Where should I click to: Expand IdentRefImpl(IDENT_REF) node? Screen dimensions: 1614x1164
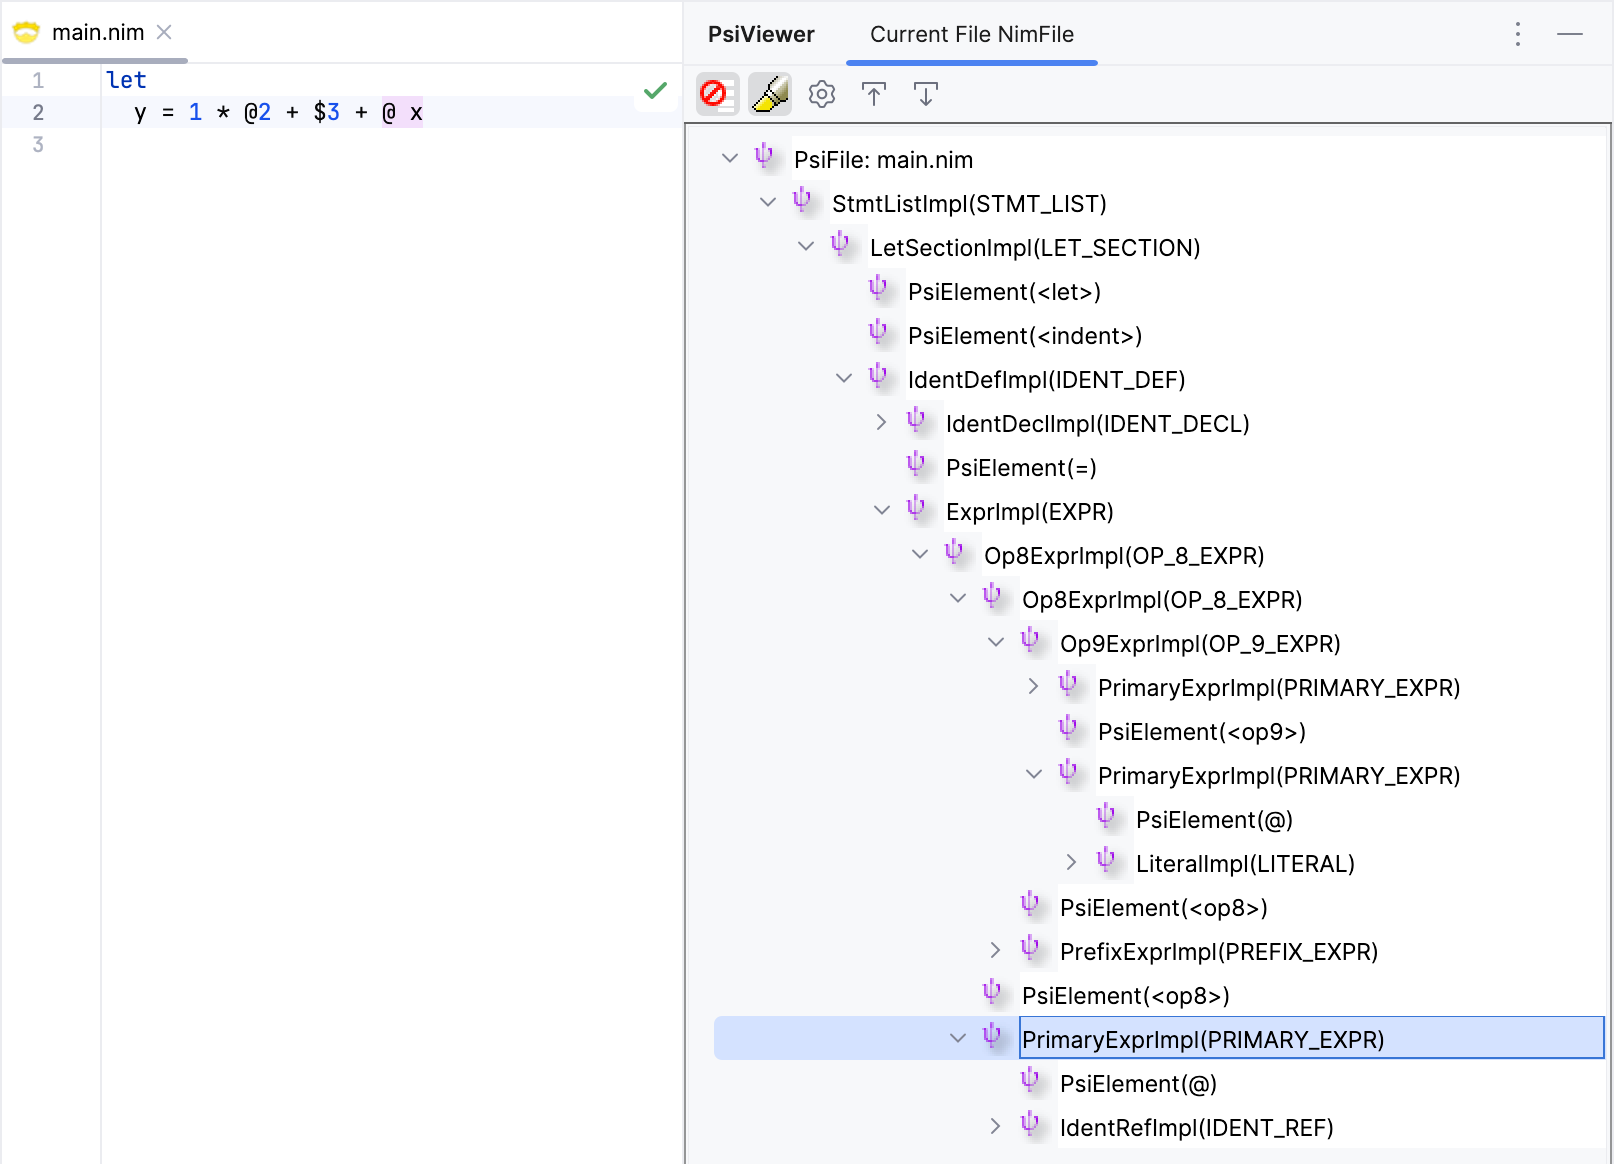click(x=995, y=1126)
